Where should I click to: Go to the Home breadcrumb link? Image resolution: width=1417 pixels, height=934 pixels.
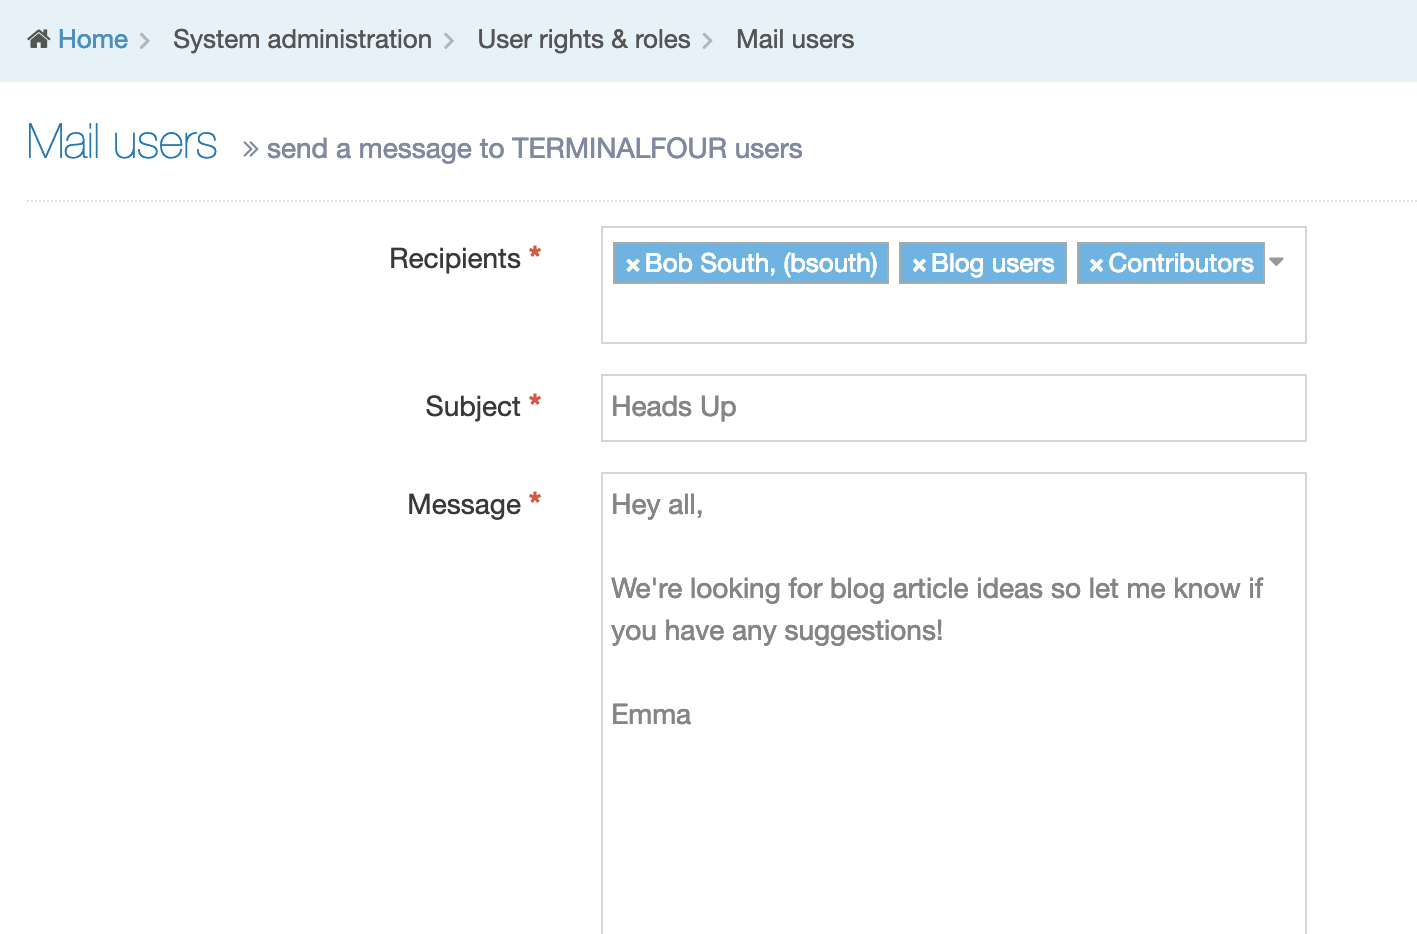[92, 39]
